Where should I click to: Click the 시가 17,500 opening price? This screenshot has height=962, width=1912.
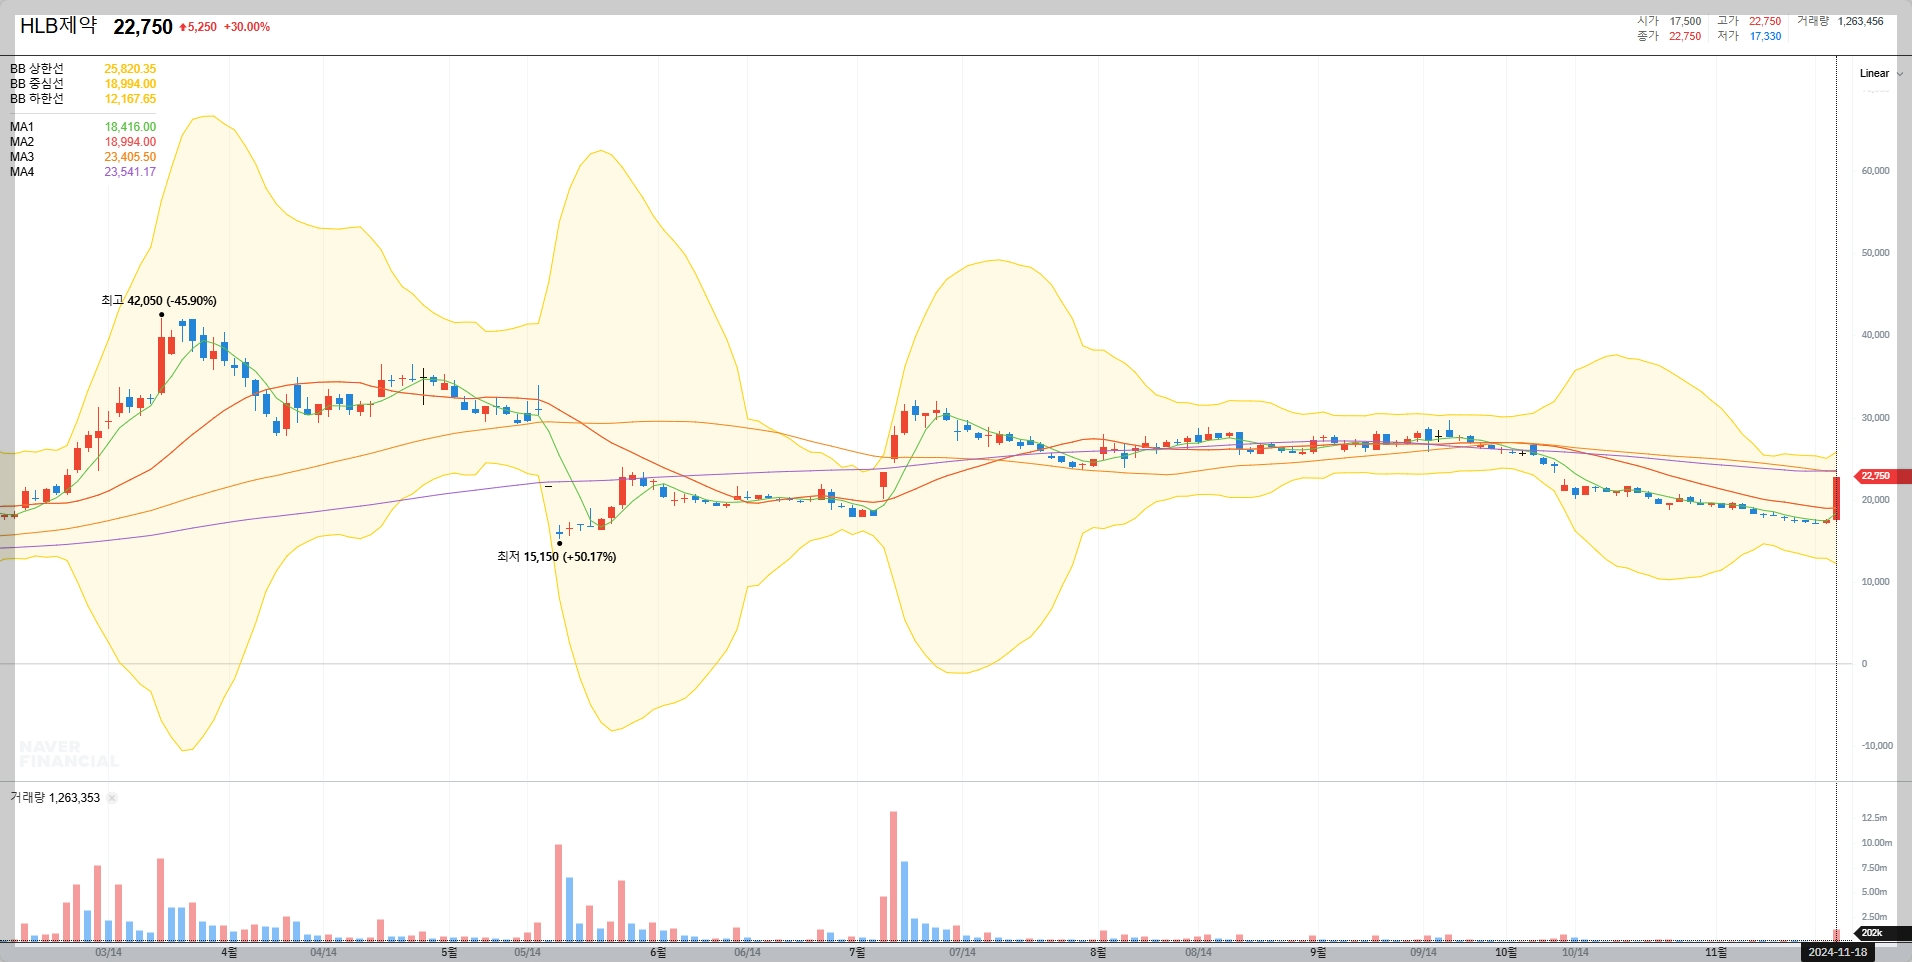(1669, 21)
